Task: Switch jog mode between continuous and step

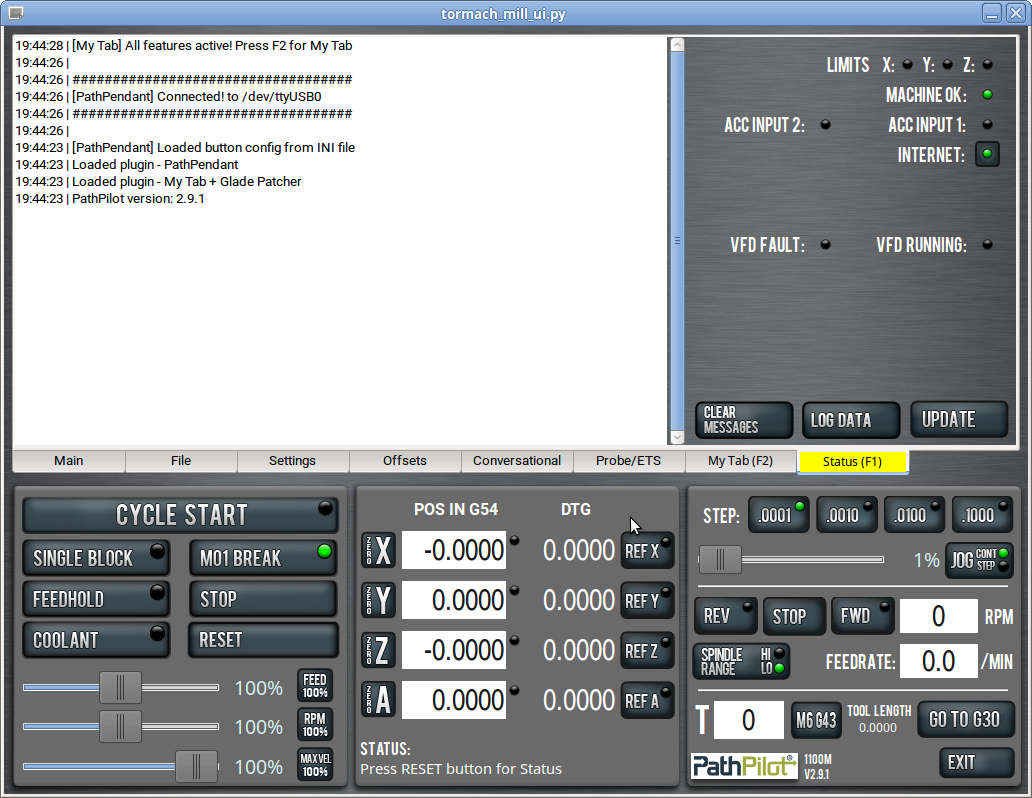Action: tap(979, 560)
